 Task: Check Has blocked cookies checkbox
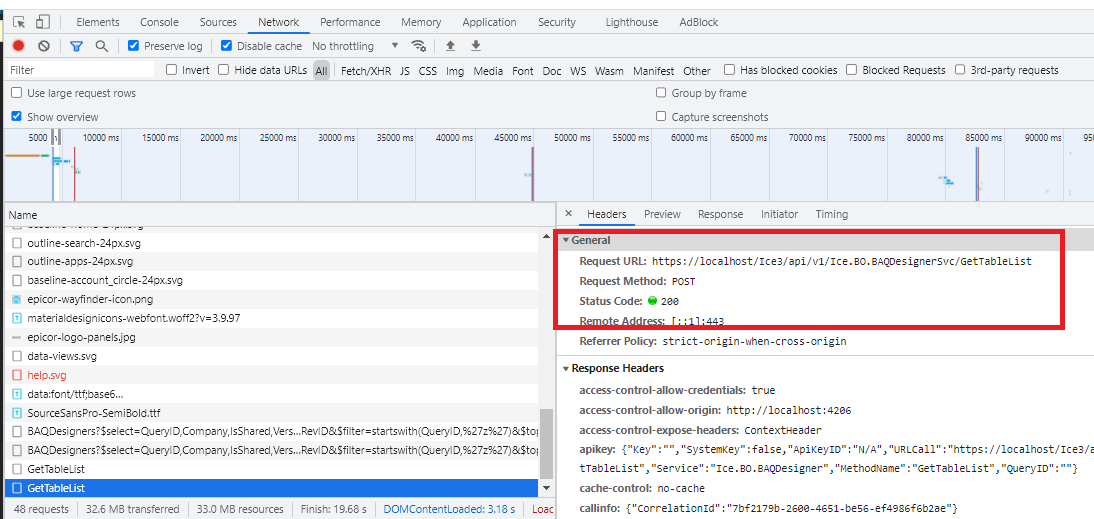(729, 70)
